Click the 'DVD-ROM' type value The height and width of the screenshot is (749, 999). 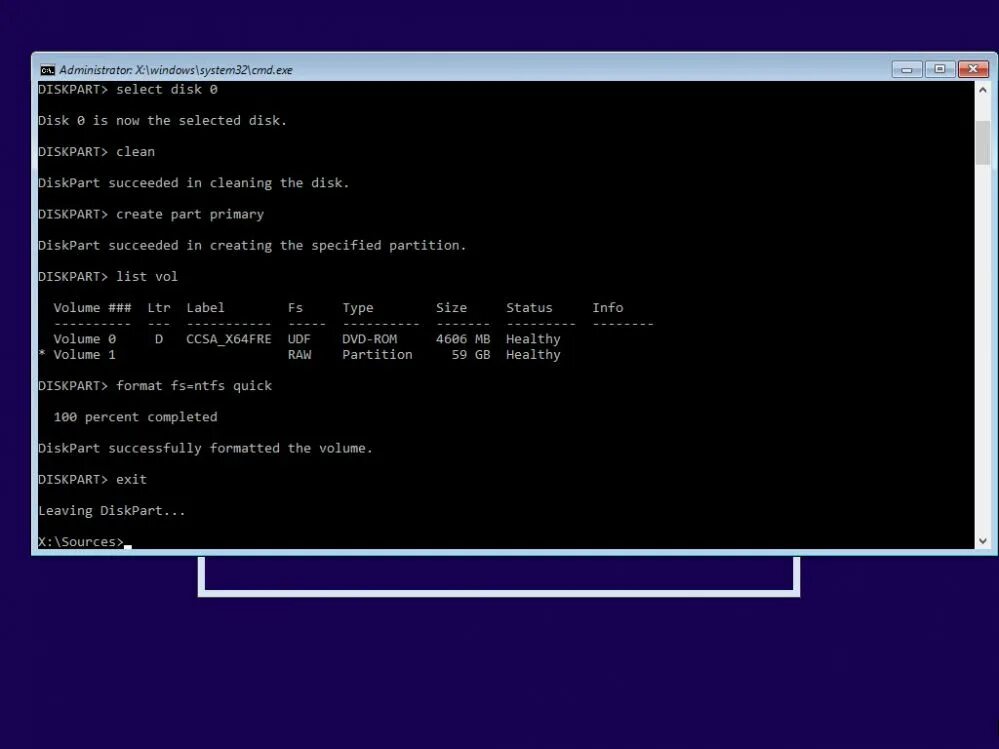coord(369,339)
